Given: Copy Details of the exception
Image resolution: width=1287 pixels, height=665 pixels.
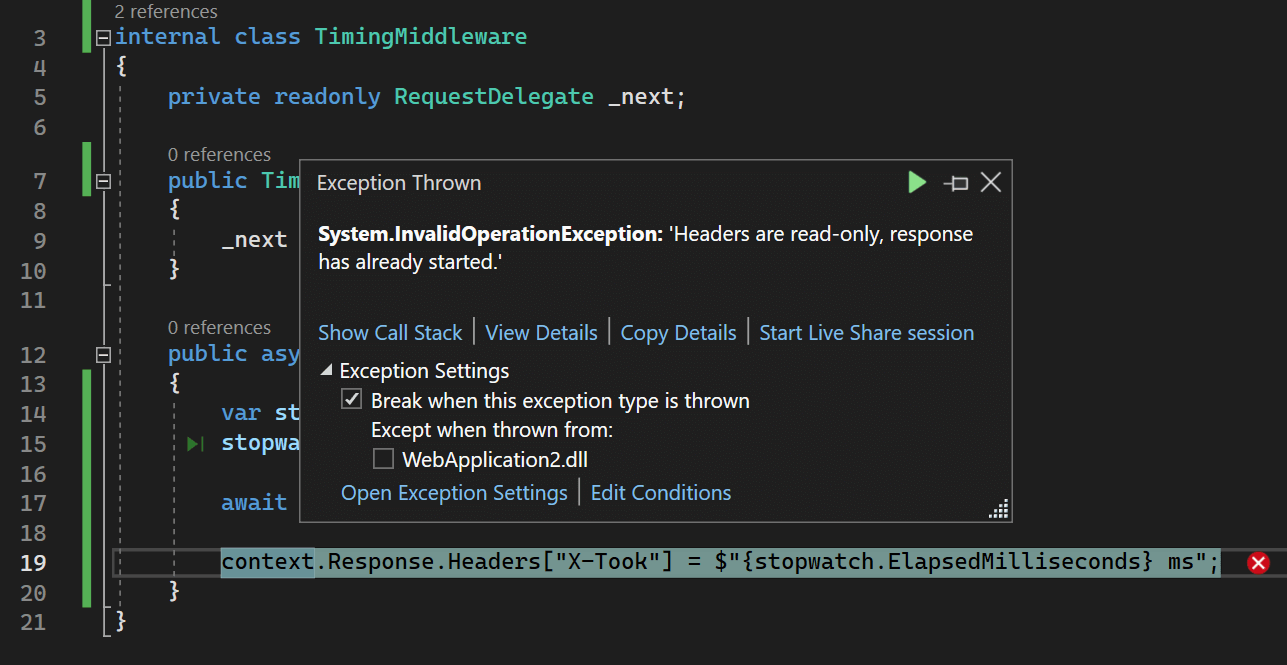Looking at the screenshot, I should [x=678, y=332].
